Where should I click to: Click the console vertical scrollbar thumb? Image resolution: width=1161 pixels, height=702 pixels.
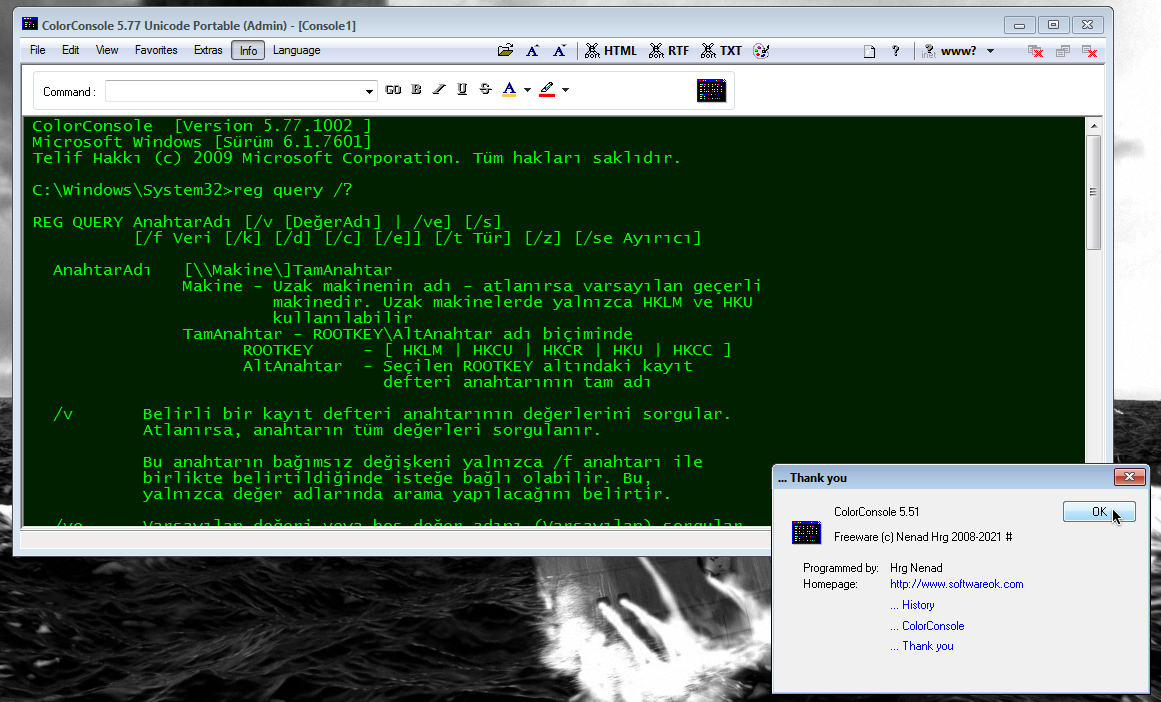[1094, 193]
